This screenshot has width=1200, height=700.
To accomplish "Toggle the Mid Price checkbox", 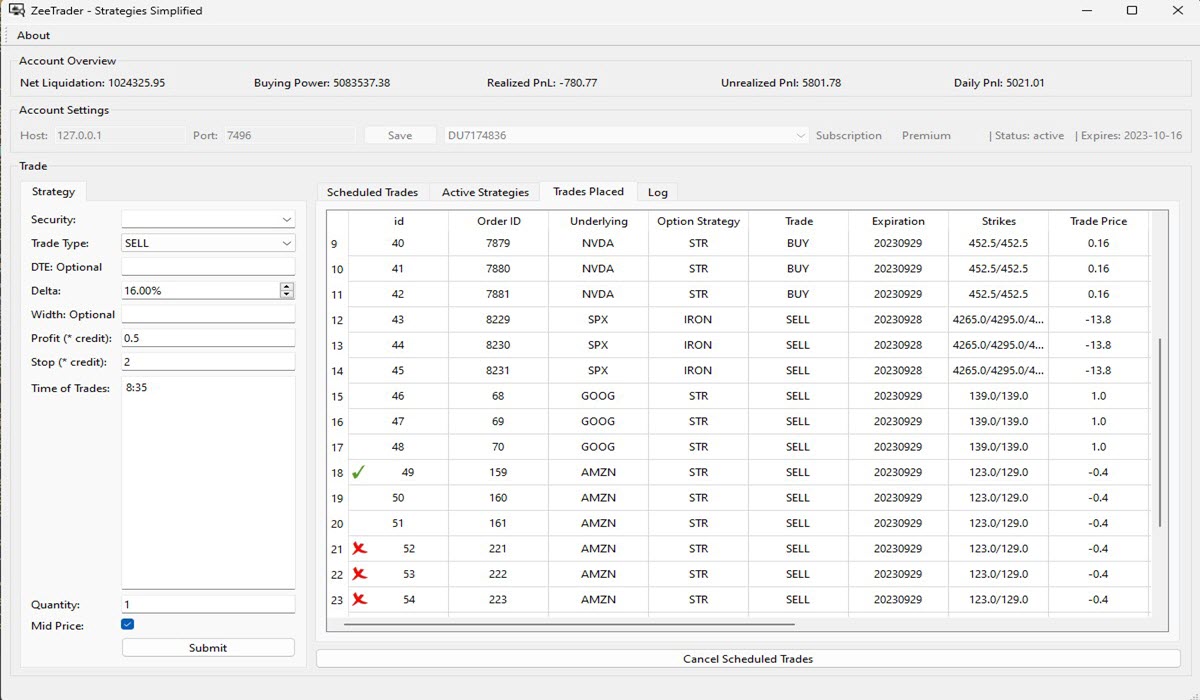I will (128, 625).
